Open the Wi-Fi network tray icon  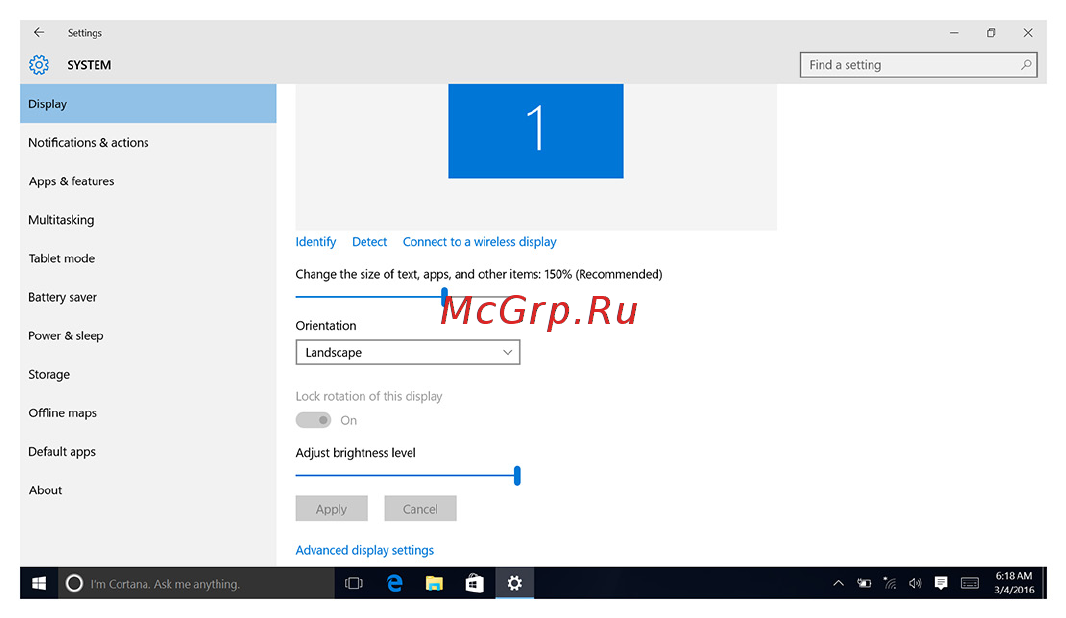tap(890, 583)
